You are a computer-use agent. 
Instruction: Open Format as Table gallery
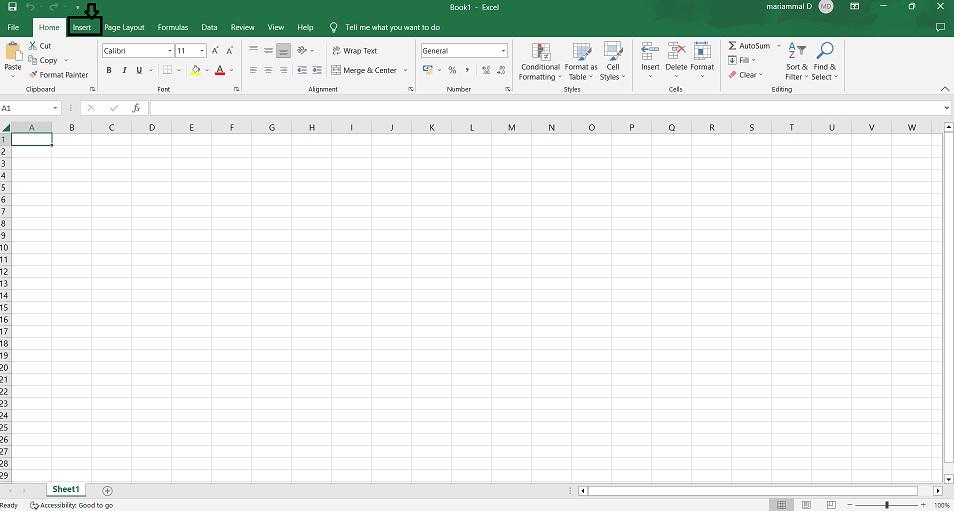tap(581, 61)
